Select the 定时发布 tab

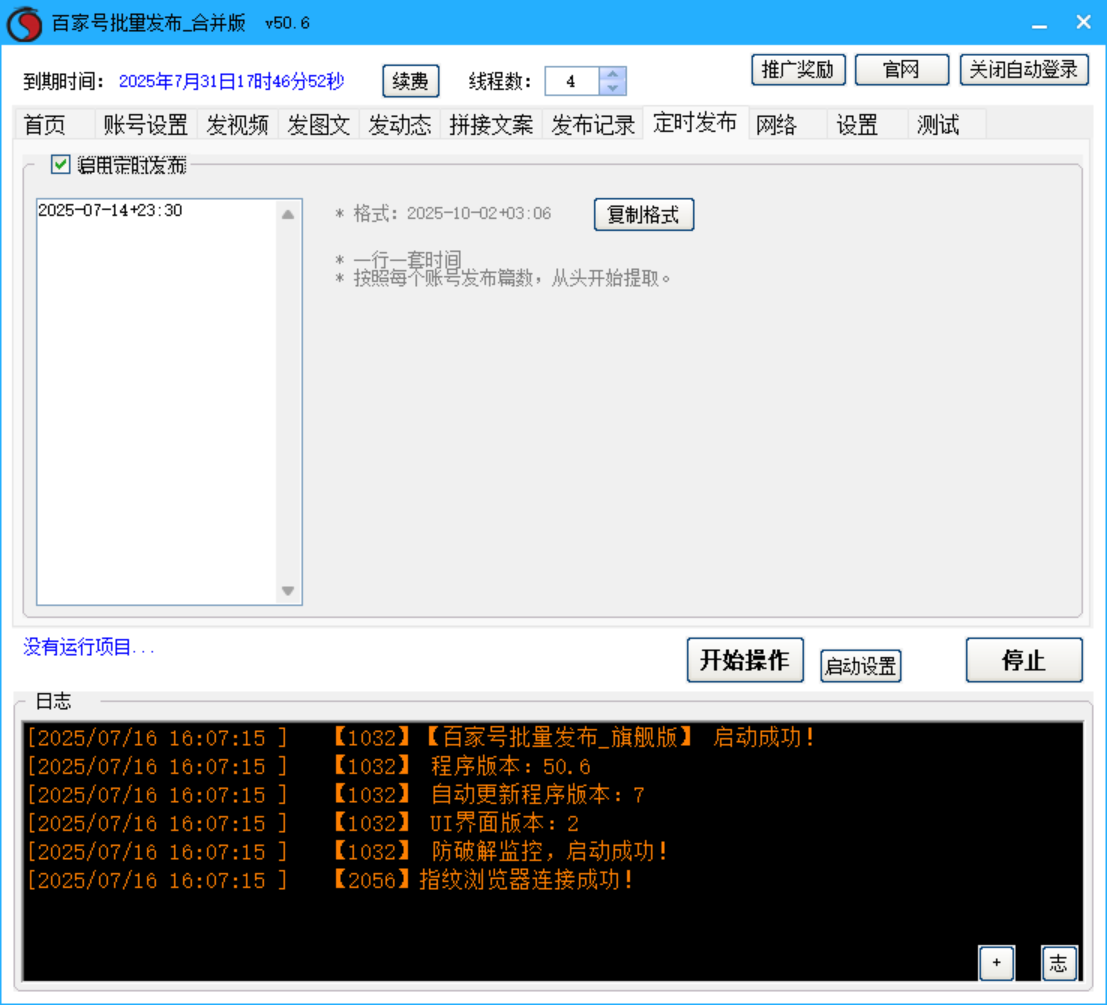695,123
